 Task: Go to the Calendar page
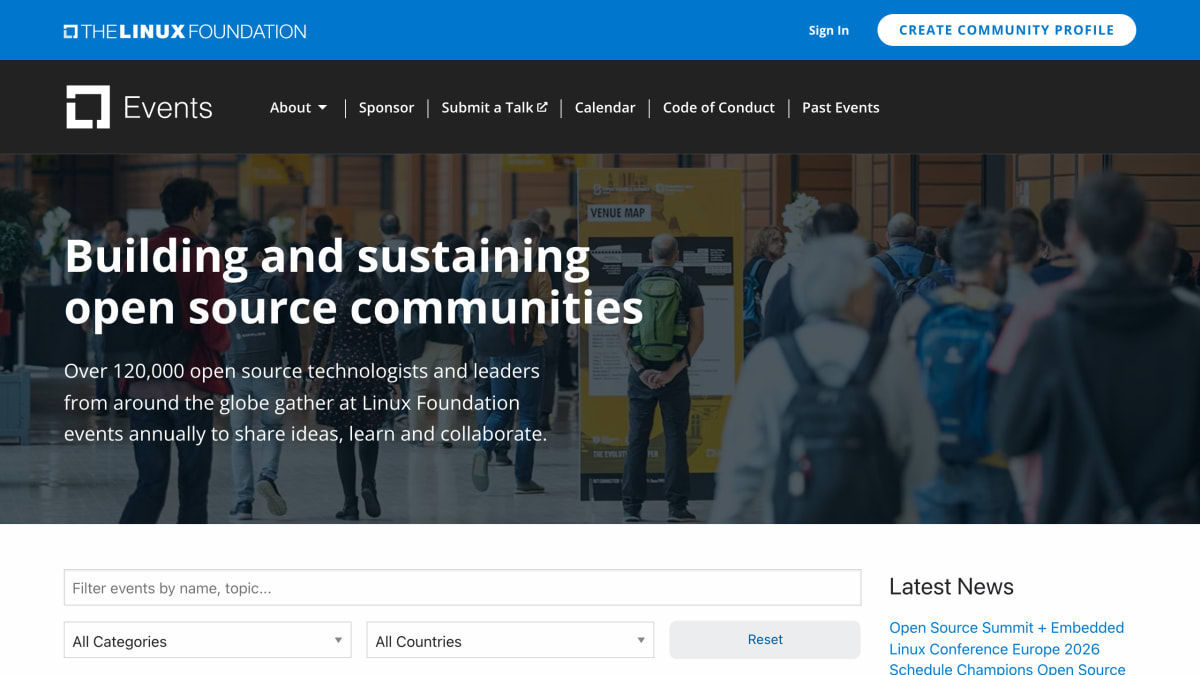pyautogui.click(x=605, y=107)
